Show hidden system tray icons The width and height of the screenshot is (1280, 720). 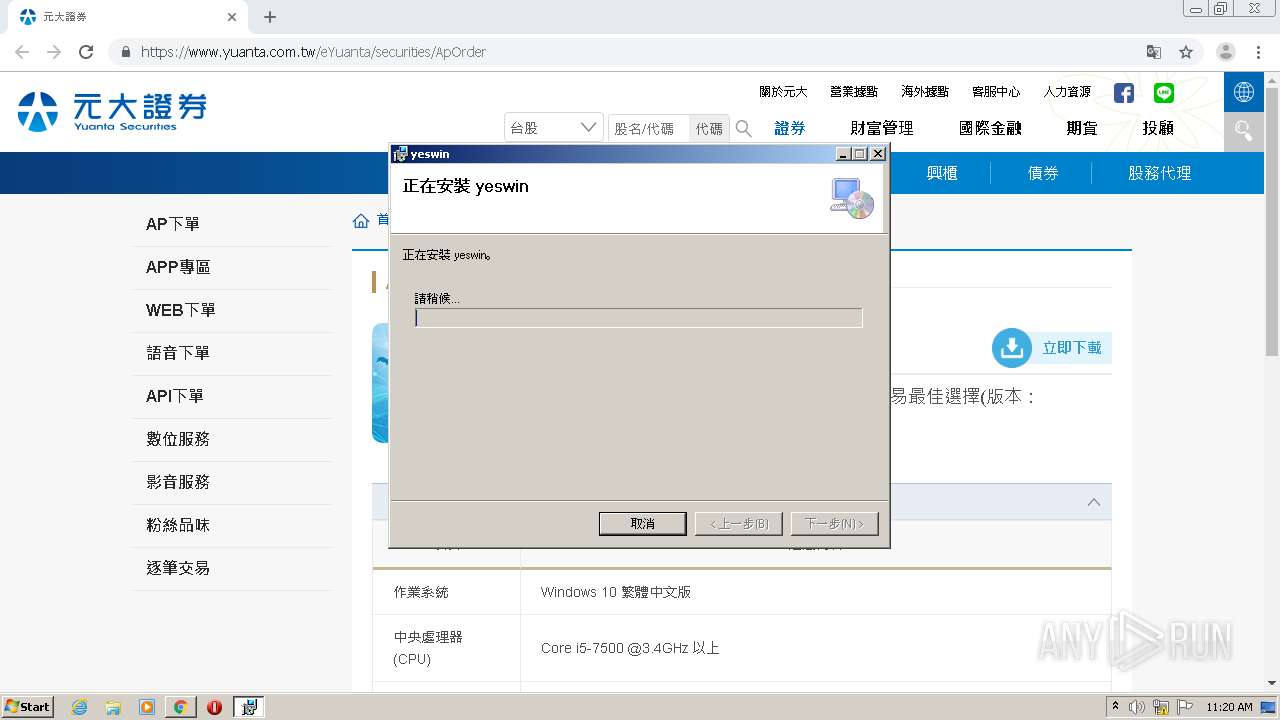pos(1115,707)
